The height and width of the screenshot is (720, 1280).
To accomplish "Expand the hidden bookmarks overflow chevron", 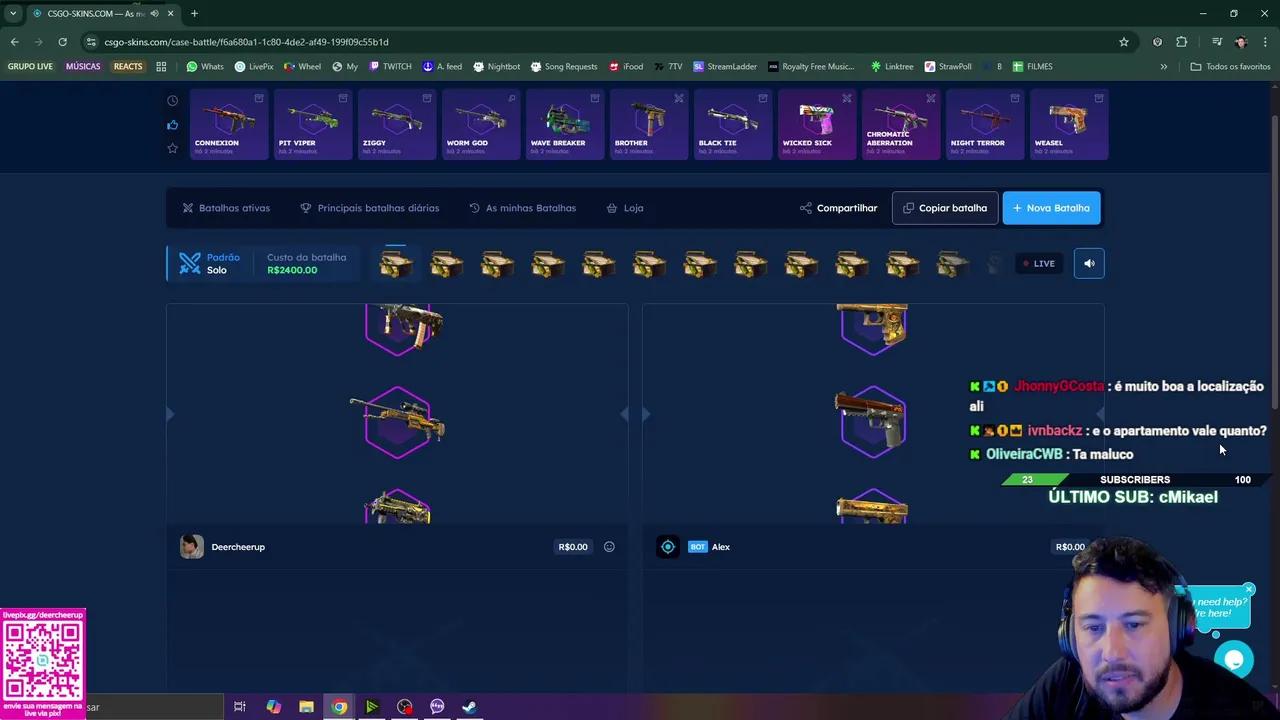I will [1163, 67].
